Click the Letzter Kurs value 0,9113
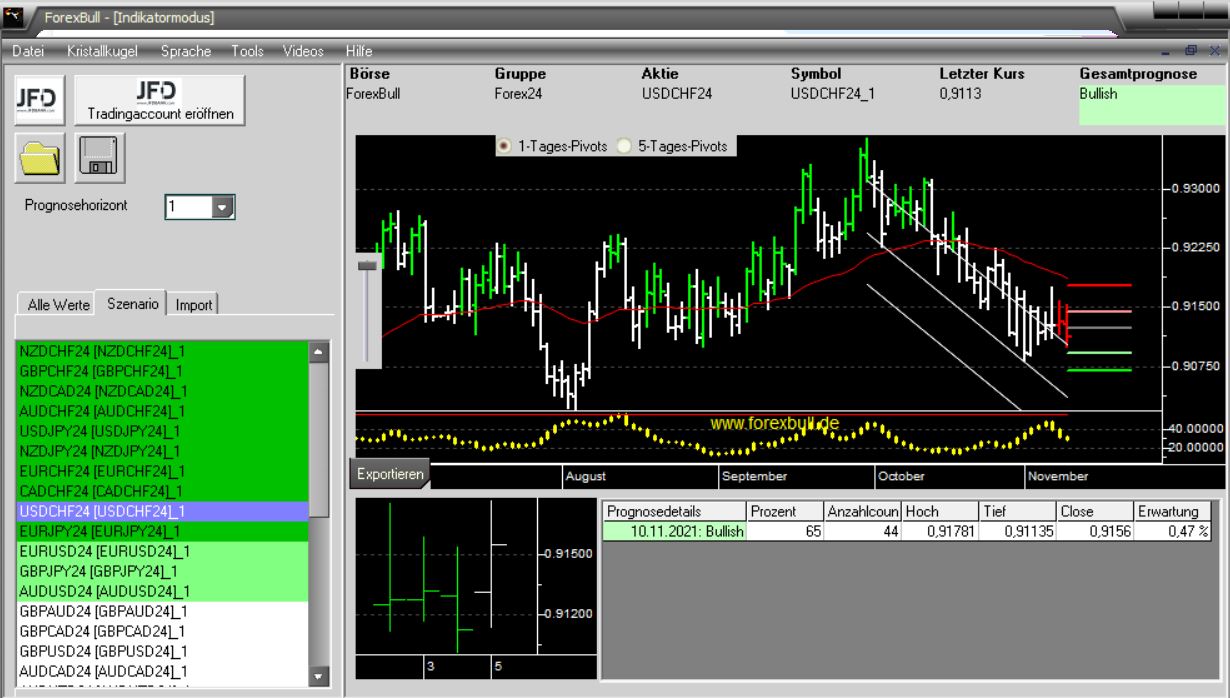Image resolution: width=1230 pixels, height=698 pixels. pos(960,94)
